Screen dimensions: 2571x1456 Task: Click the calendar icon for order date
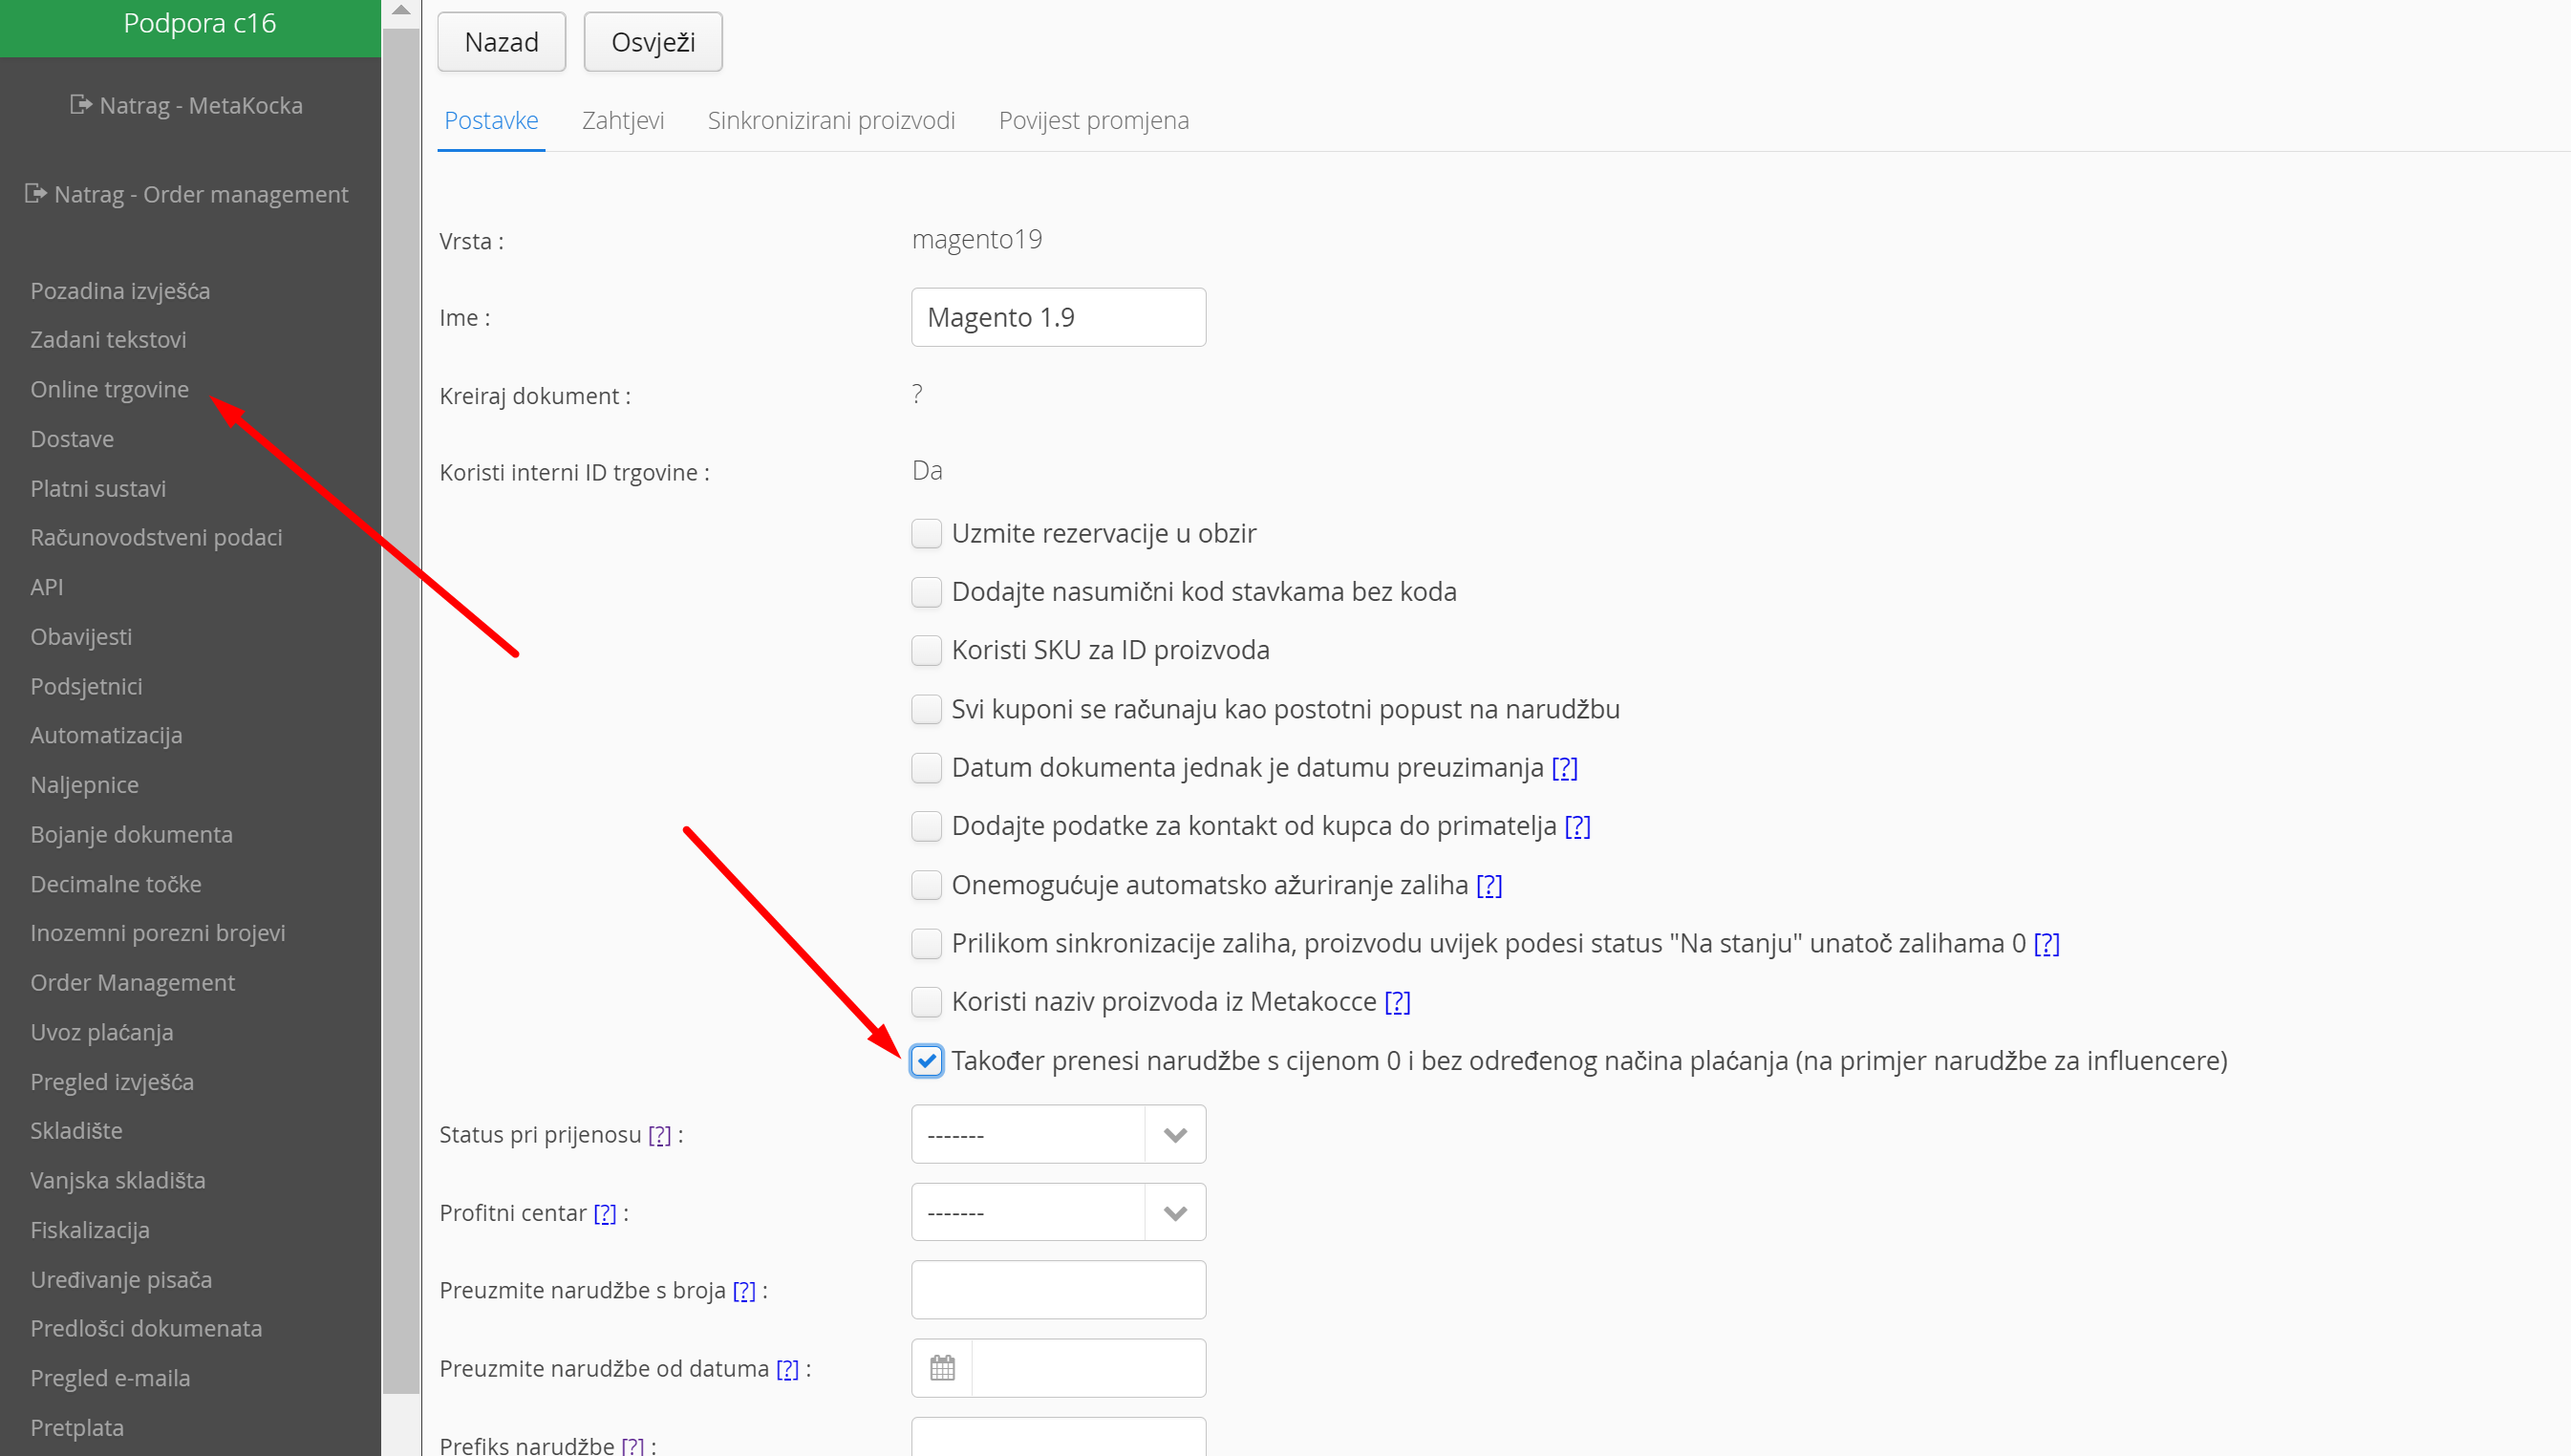click(x=942, y=1367)
